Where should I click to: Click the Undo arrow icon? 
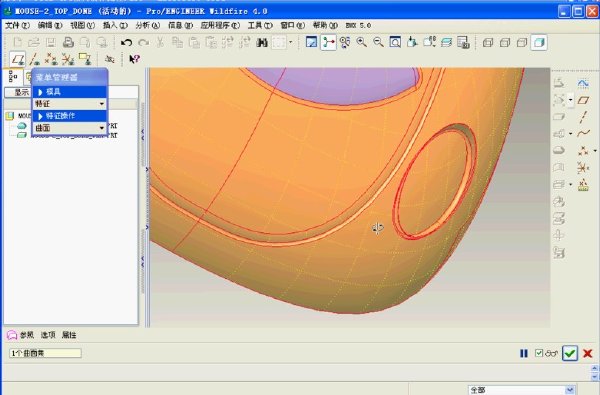[126, 42]
